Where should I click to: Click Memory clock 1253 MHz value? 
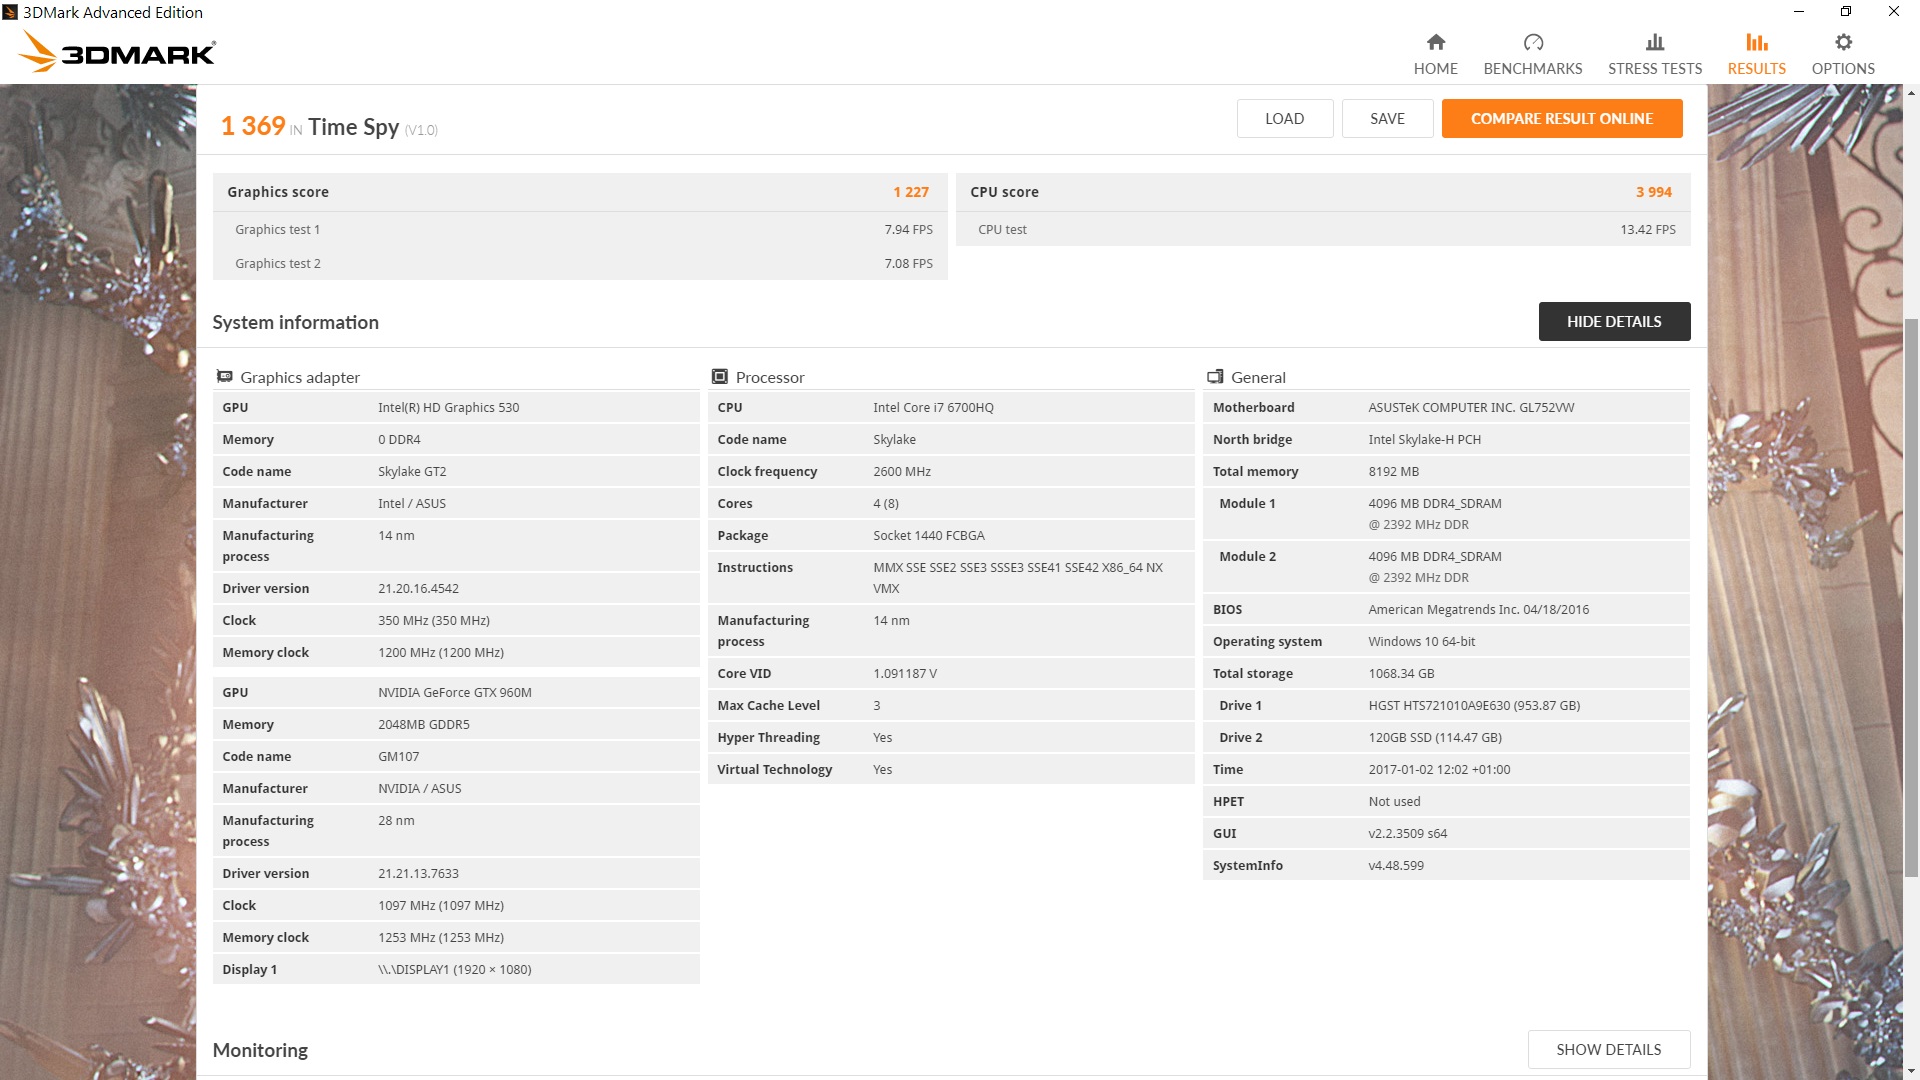[440, 937]
